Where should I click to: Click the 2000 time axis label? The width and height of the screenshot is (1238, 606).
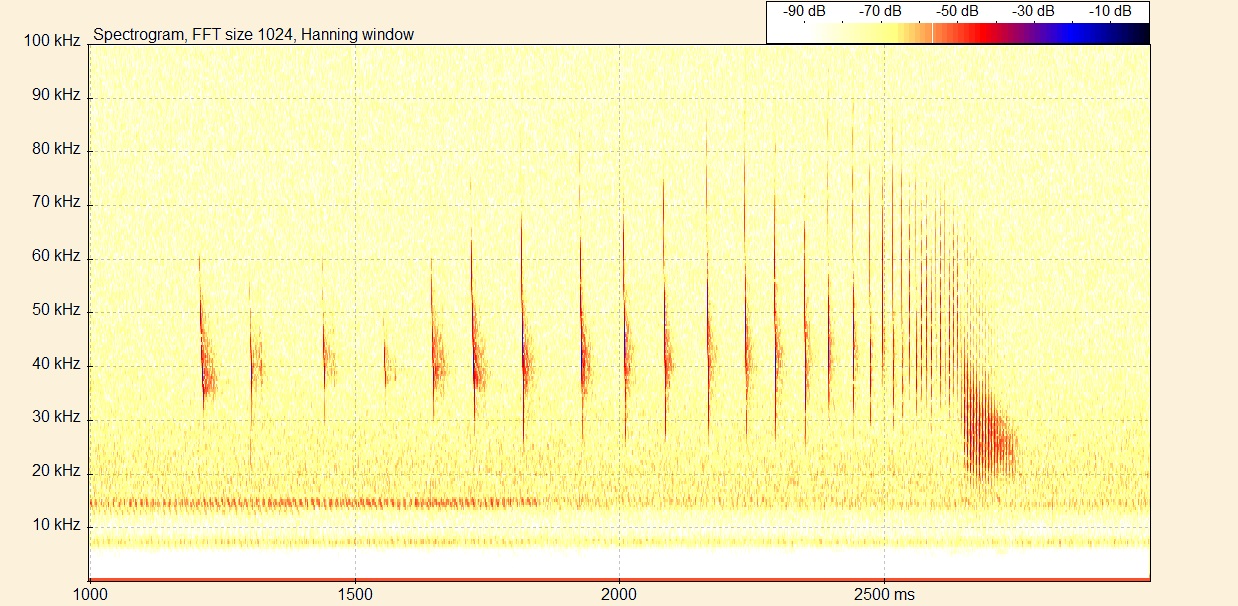point(619,595)
